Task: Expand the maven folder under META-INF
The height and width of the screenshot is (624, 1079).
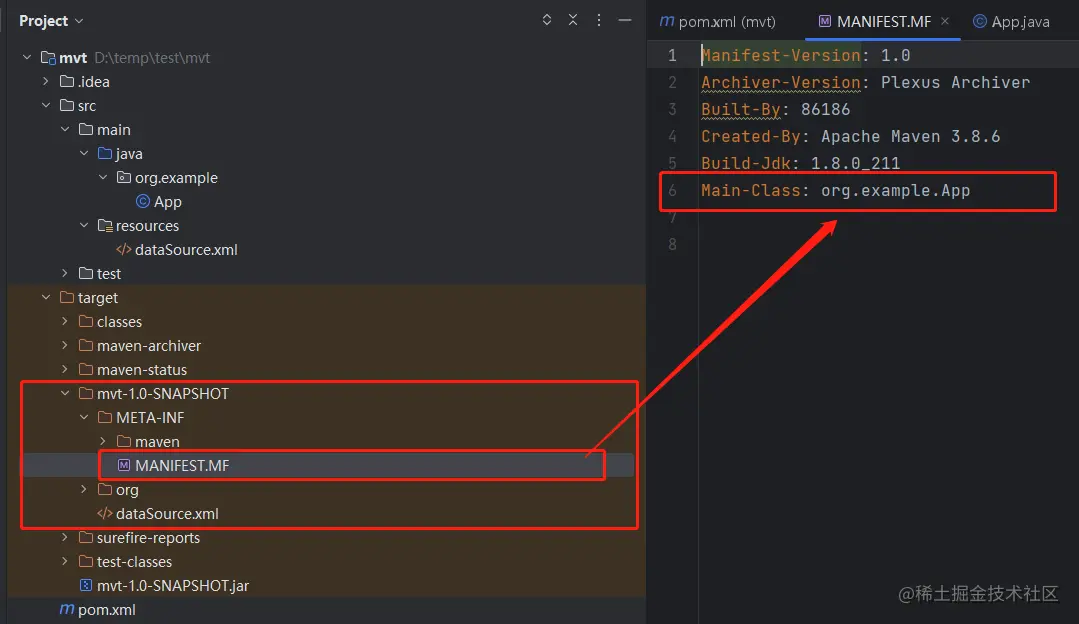Action: [103, 441]
